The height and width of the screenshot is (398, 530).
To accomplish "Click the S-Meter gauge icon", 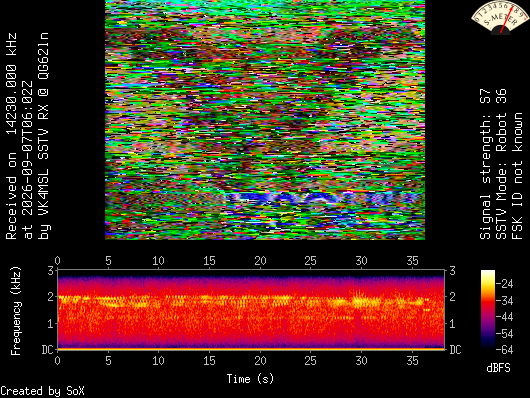I will click(x=500, y=17).
